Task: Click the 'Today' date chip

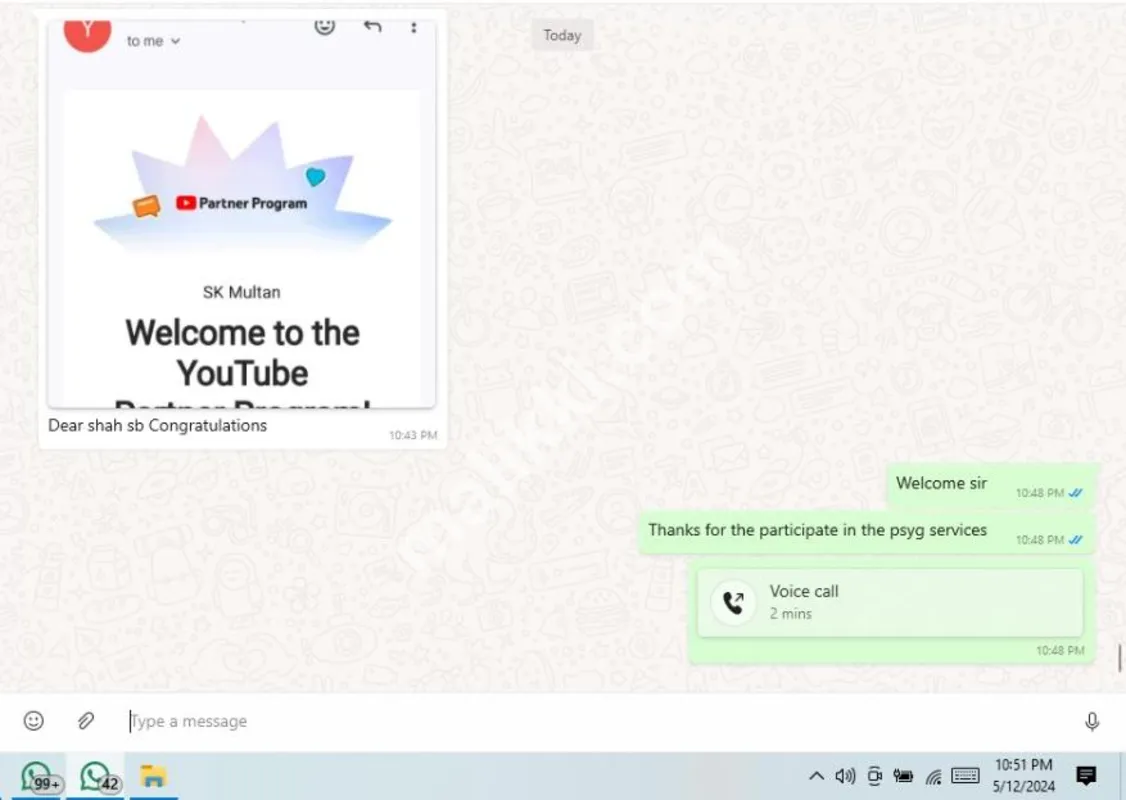Action: 562,34
